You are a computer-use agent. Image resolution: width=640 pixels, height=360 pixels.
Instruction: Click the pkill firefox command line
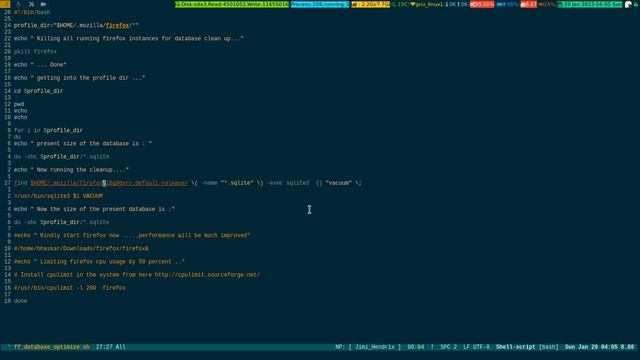(x=35, y=51)
